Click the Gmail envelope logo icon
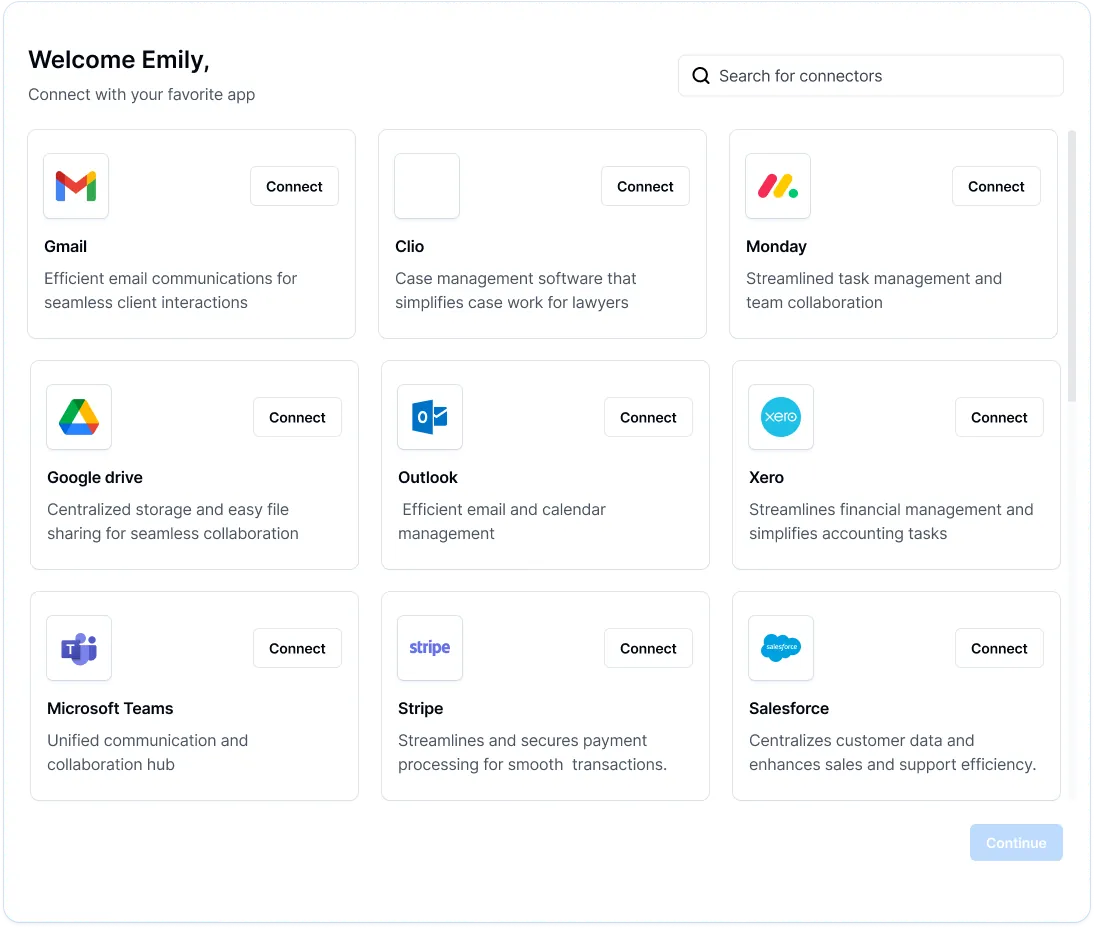This screenshot has width=1094, height=928. pos(76,186)
